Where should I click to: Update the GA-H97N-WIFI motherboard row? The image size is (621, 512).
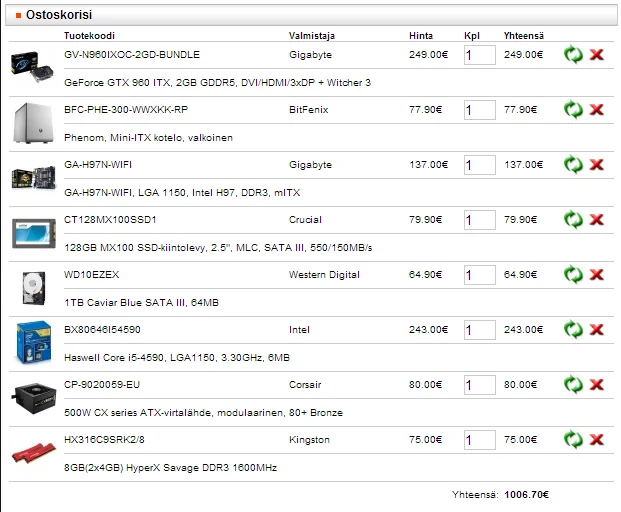[x=573, y=164]
